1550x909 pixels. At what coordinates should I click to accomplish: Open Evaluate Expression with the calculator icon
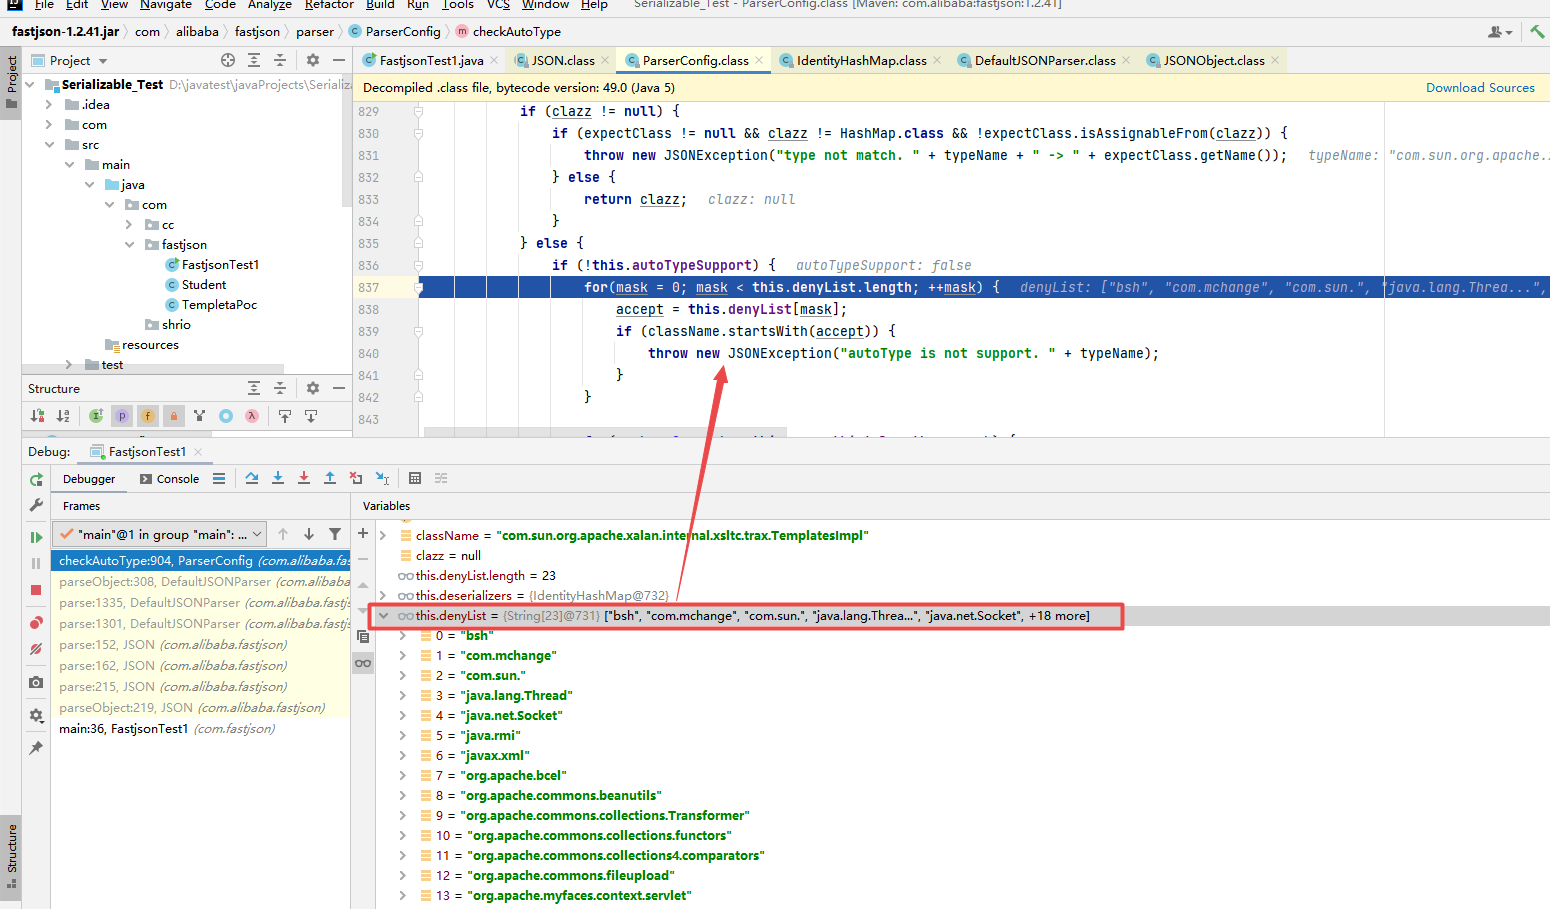tap(414, 478)
